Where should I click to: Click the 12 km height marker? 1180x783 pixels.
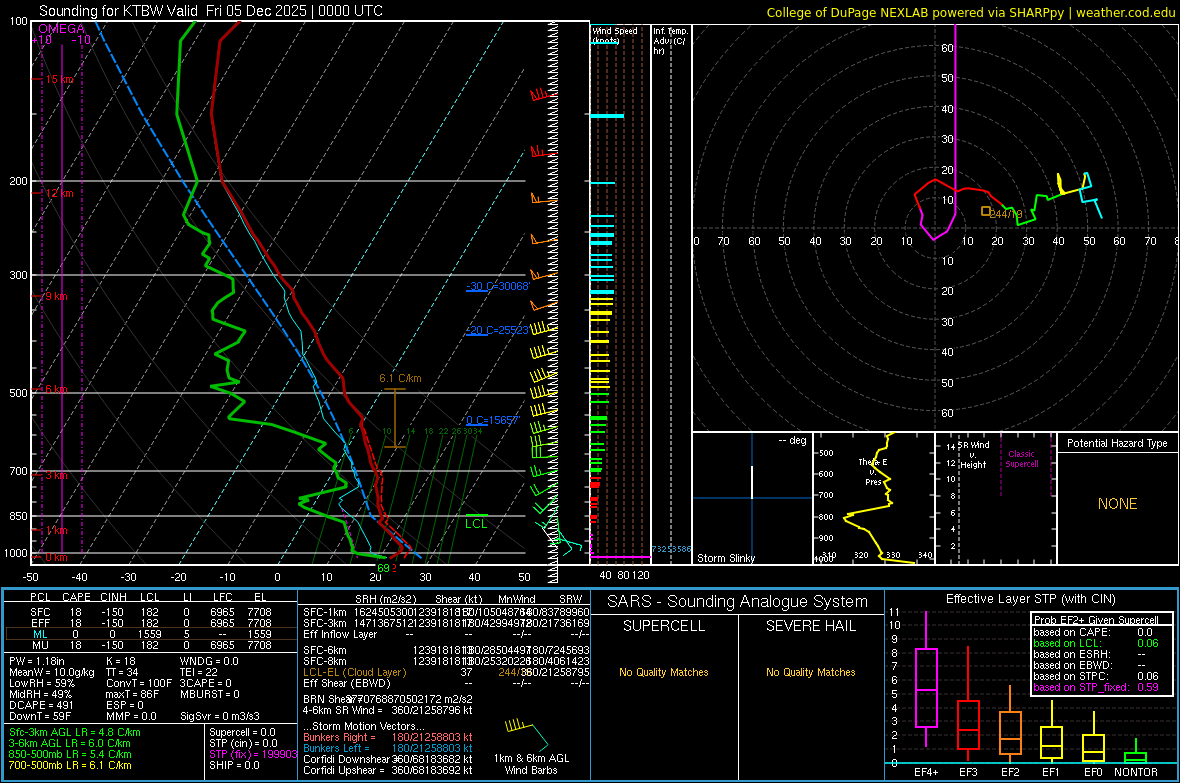(59, 193)
